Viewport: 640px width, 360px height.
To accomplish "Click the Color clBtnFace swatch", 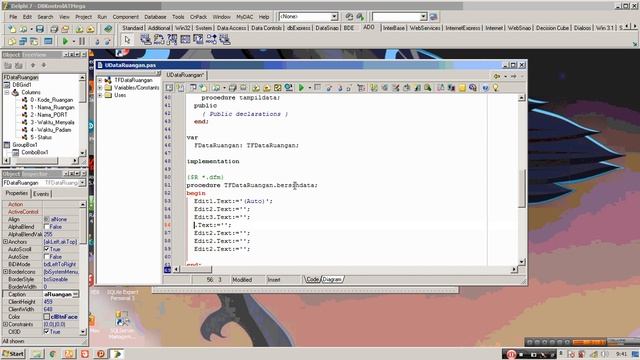I will click(x=47, y=317).
